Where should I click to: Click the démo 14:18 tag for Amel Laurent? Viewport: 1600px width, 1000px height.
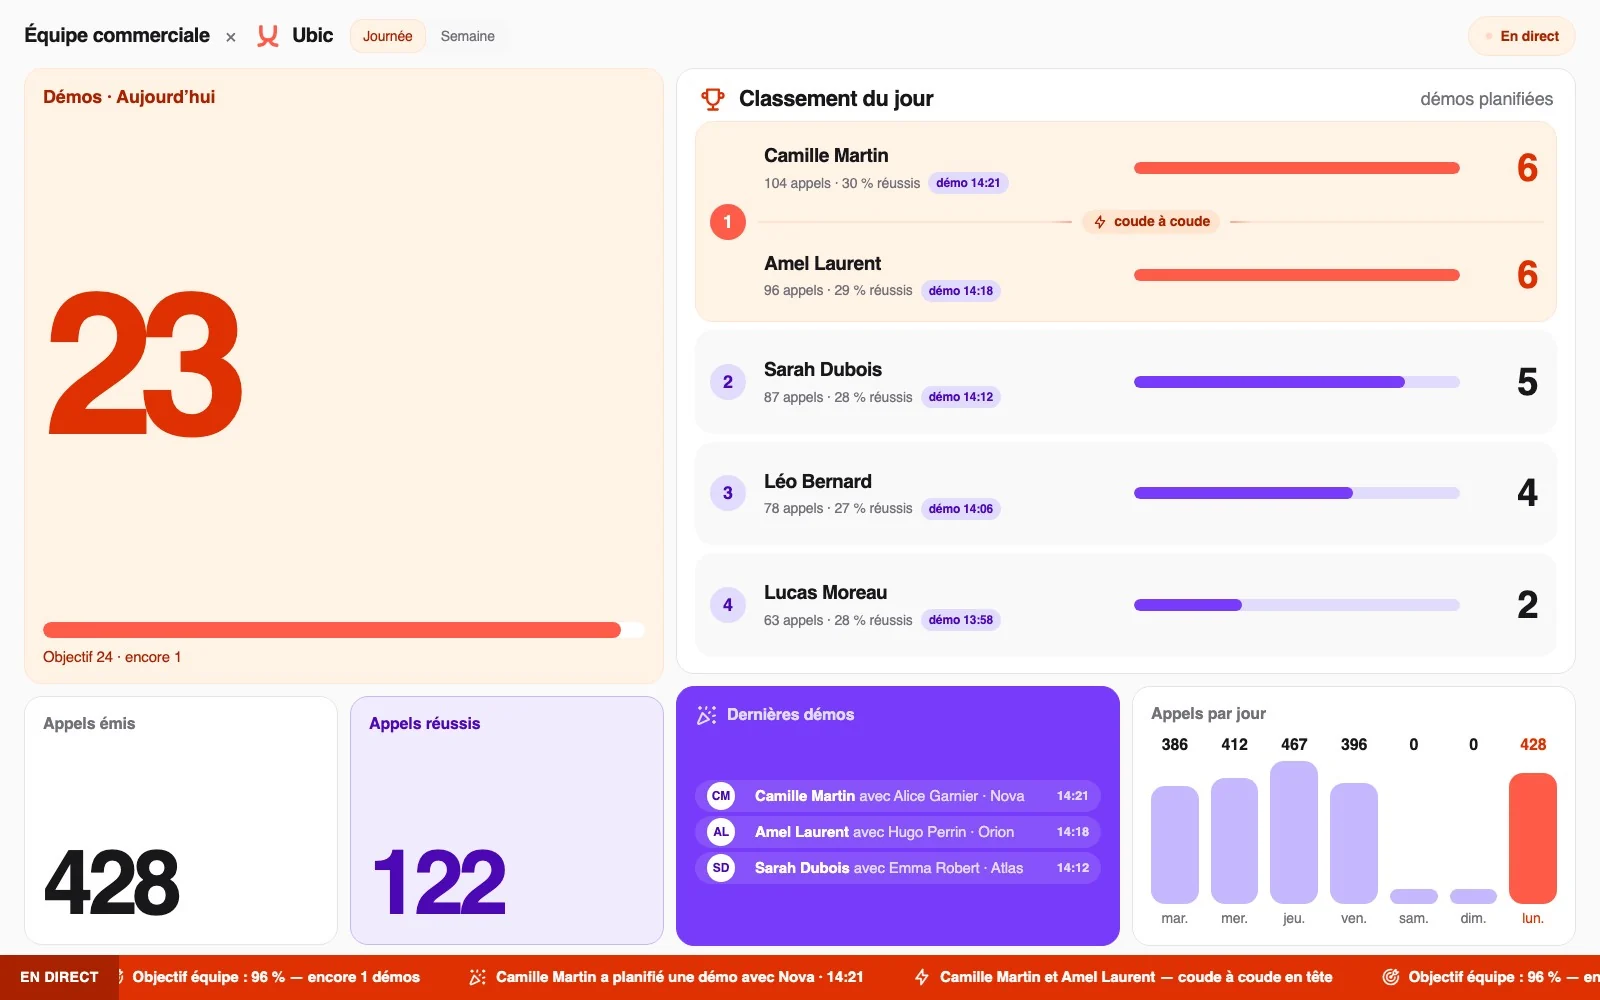[961, 291]
